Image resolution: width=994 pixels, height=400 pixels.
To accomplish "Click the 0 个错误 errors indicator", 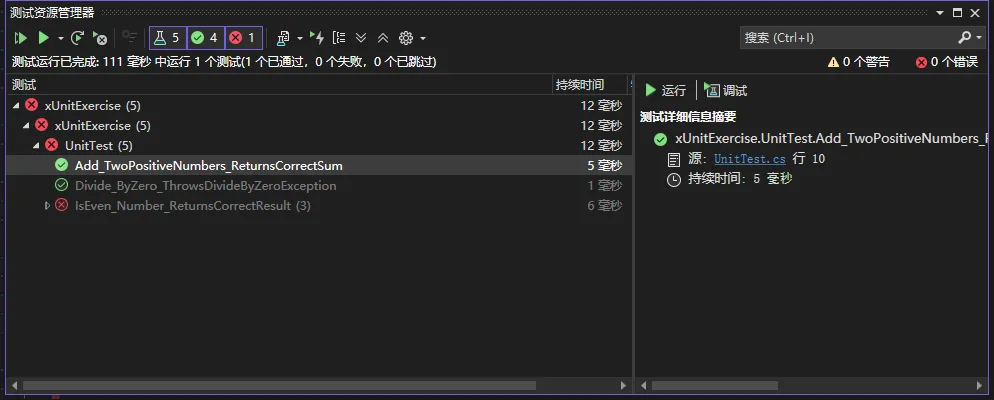I will (947, 62).
